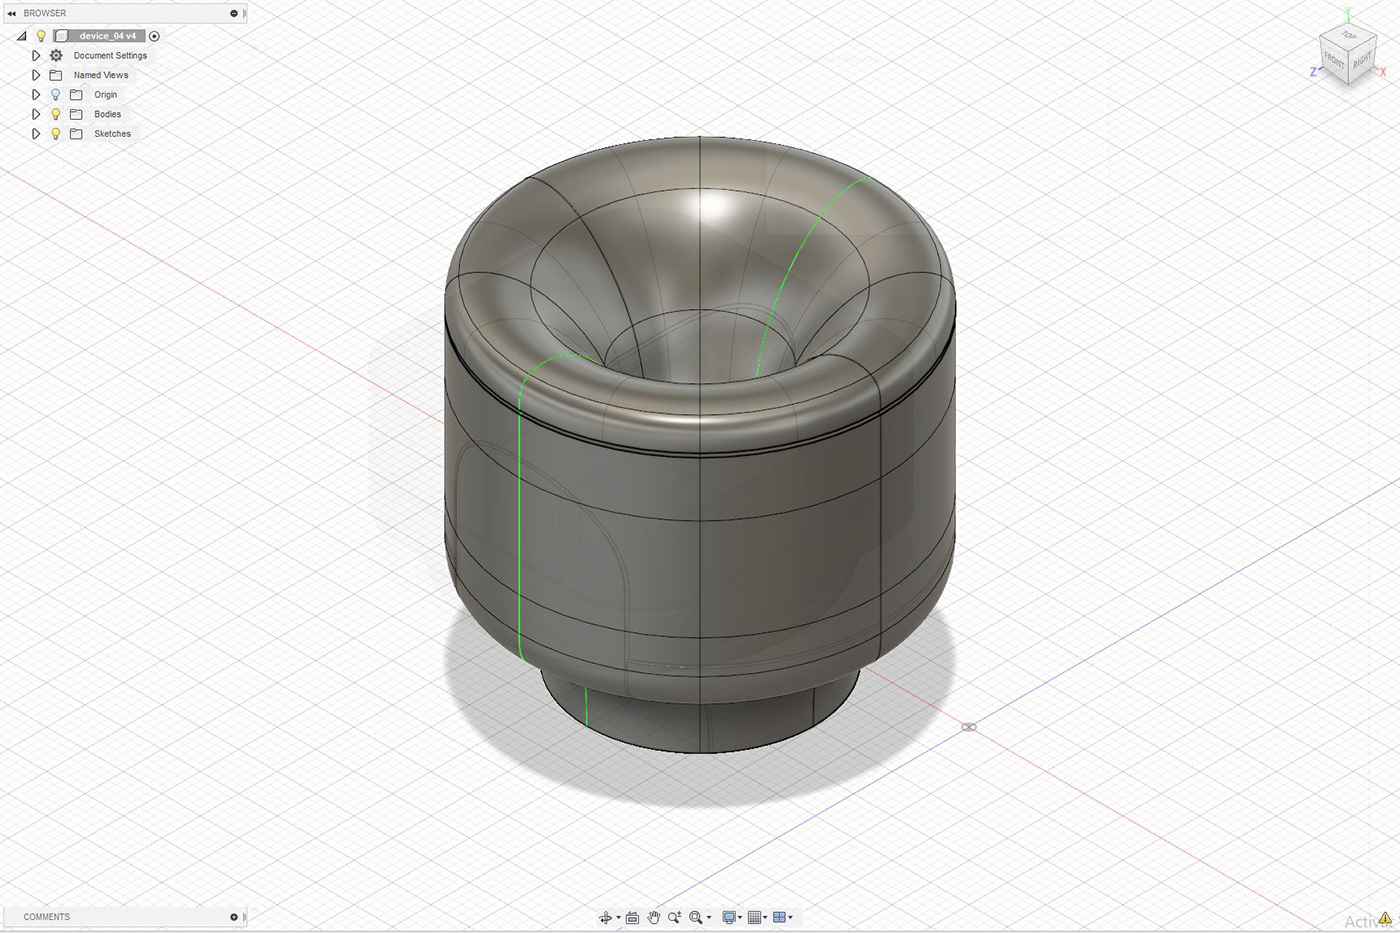
Task: Show the Origin folder lightbulb
Action: coord(55,94)
